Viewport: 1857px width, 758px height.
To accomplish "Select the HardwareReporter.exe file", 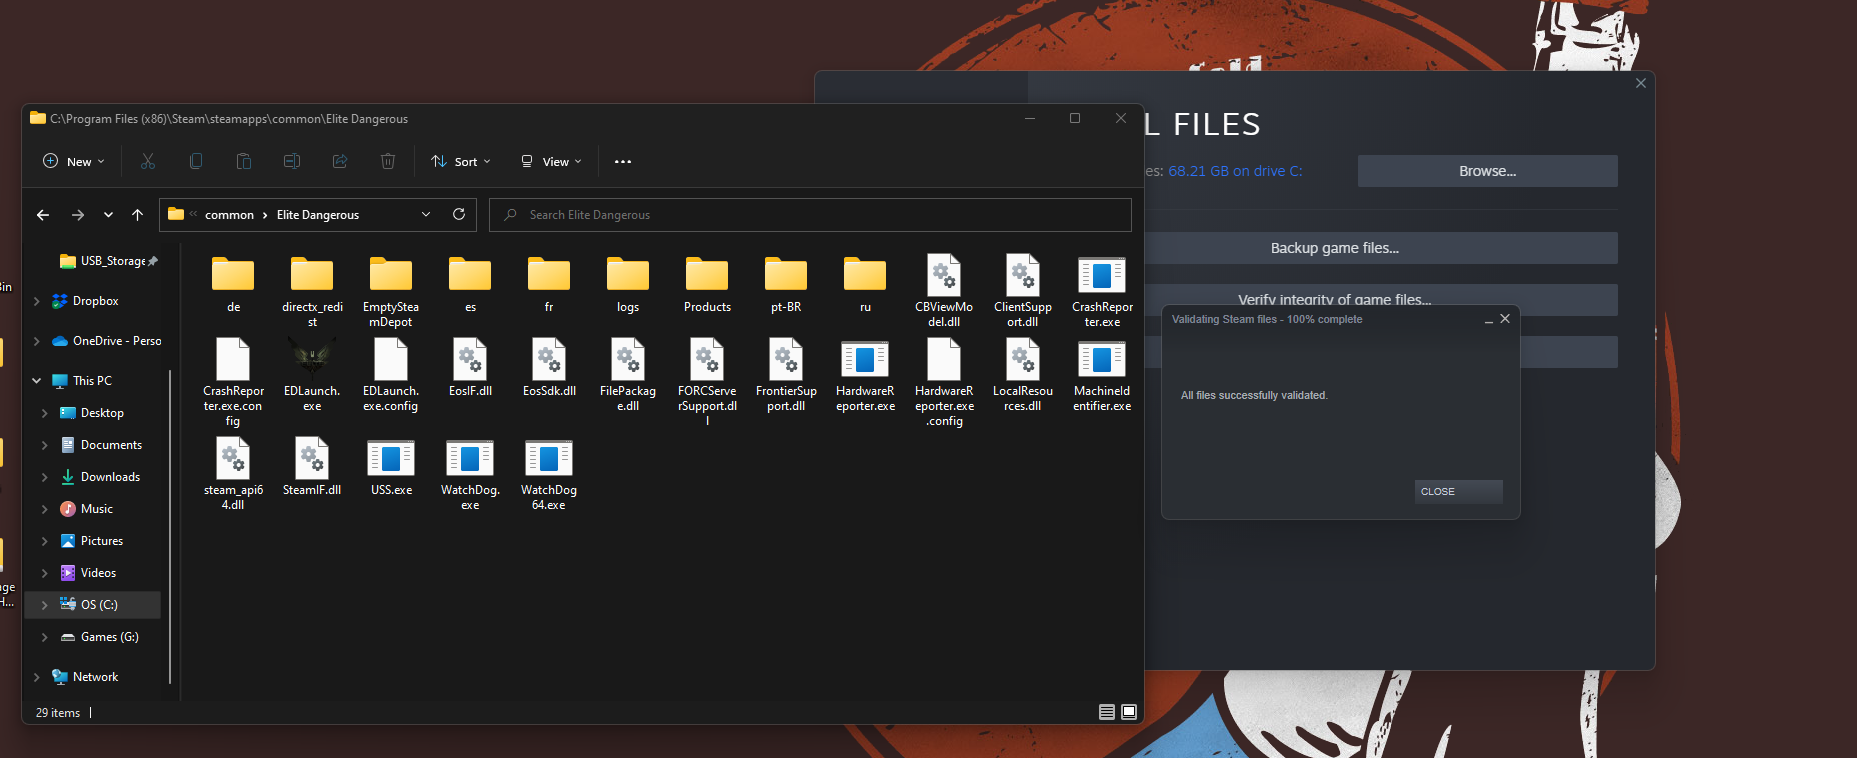I will tap(865, 375).
